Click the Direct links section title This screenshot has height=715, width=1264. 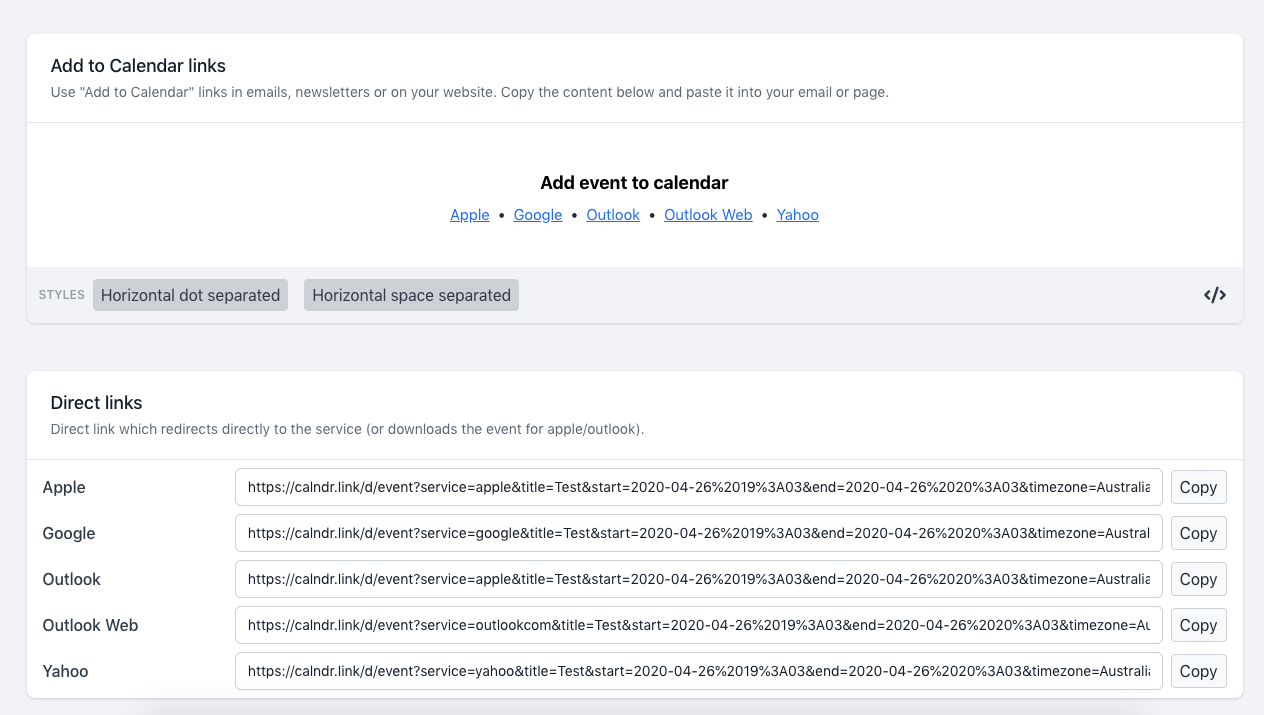(x=96, y=403)
